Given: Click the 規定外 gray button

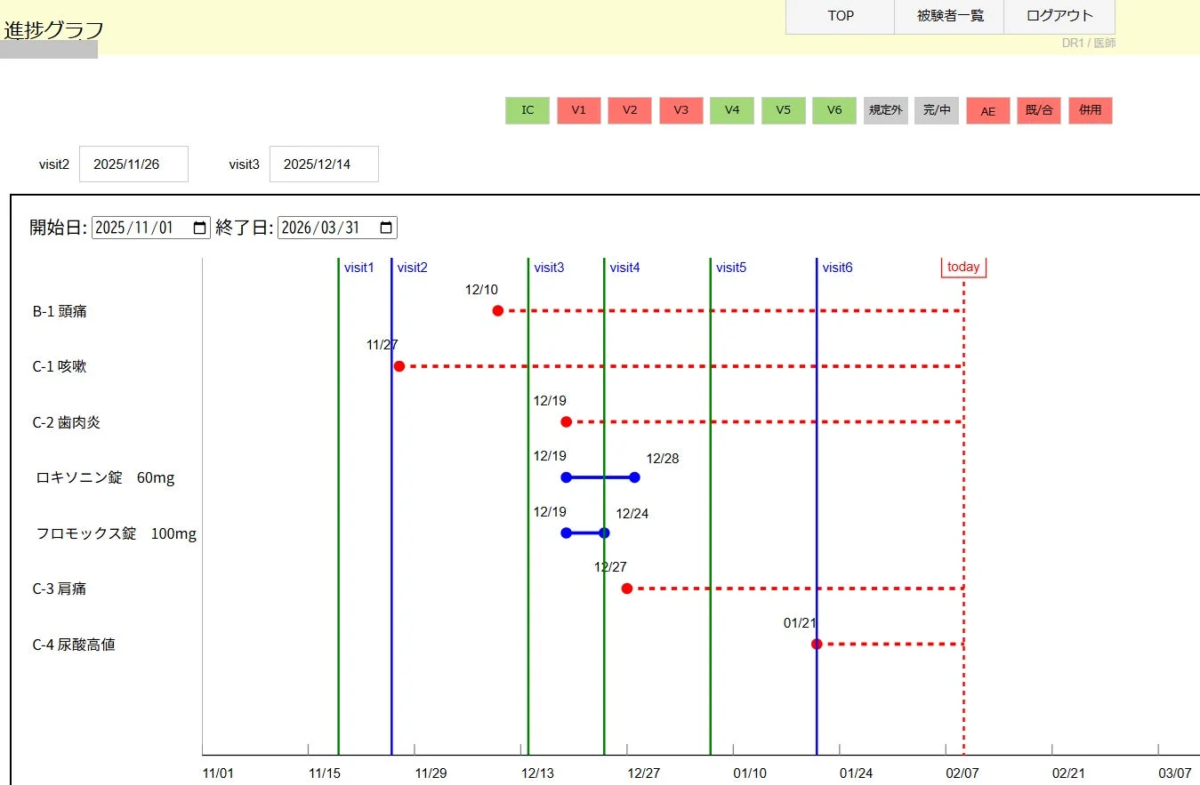Looking at the screenshot, I should point(885,111).
